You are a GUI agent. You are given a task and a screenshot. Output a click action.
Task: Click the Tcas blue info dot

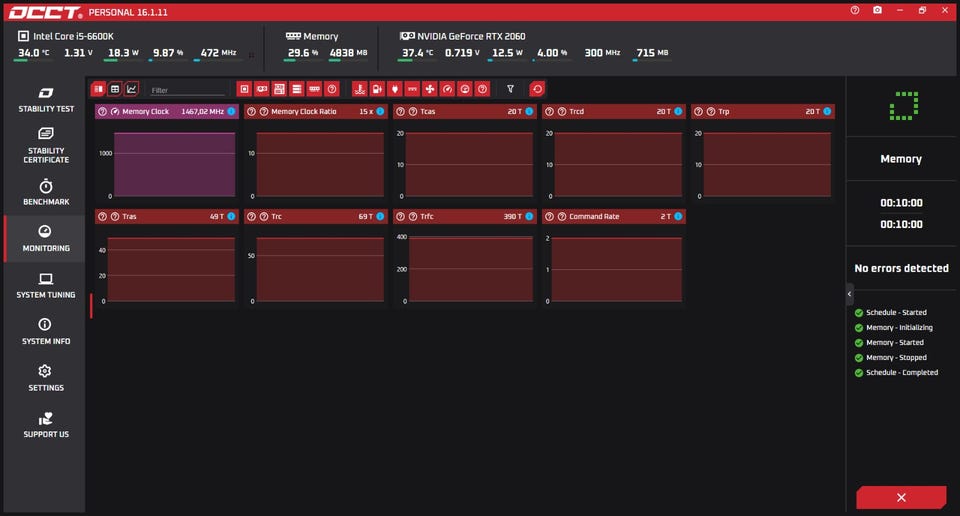(x=529, y=111)
